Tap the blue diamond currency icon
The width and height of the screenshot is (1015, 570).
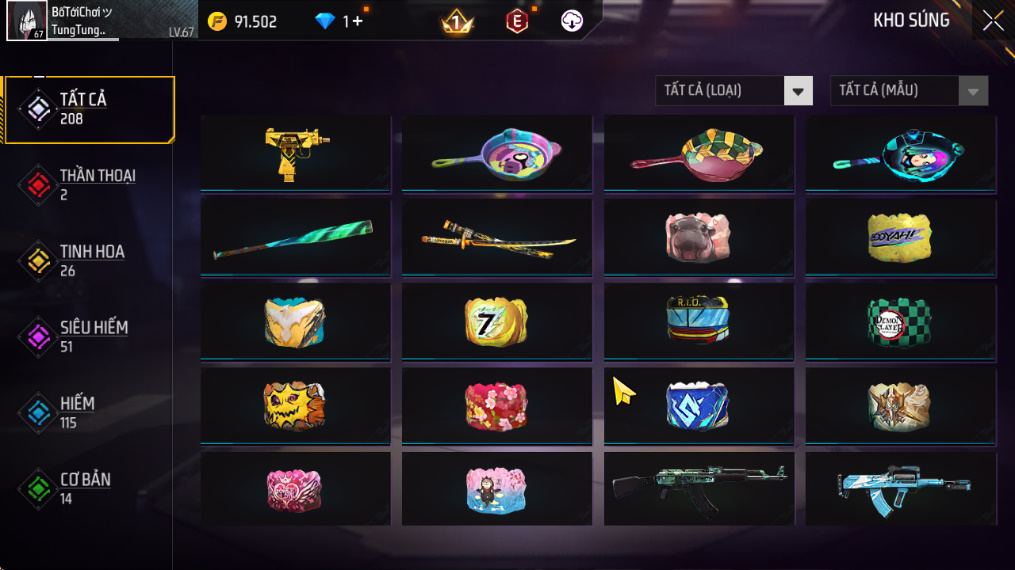click(x=324, y=21)
